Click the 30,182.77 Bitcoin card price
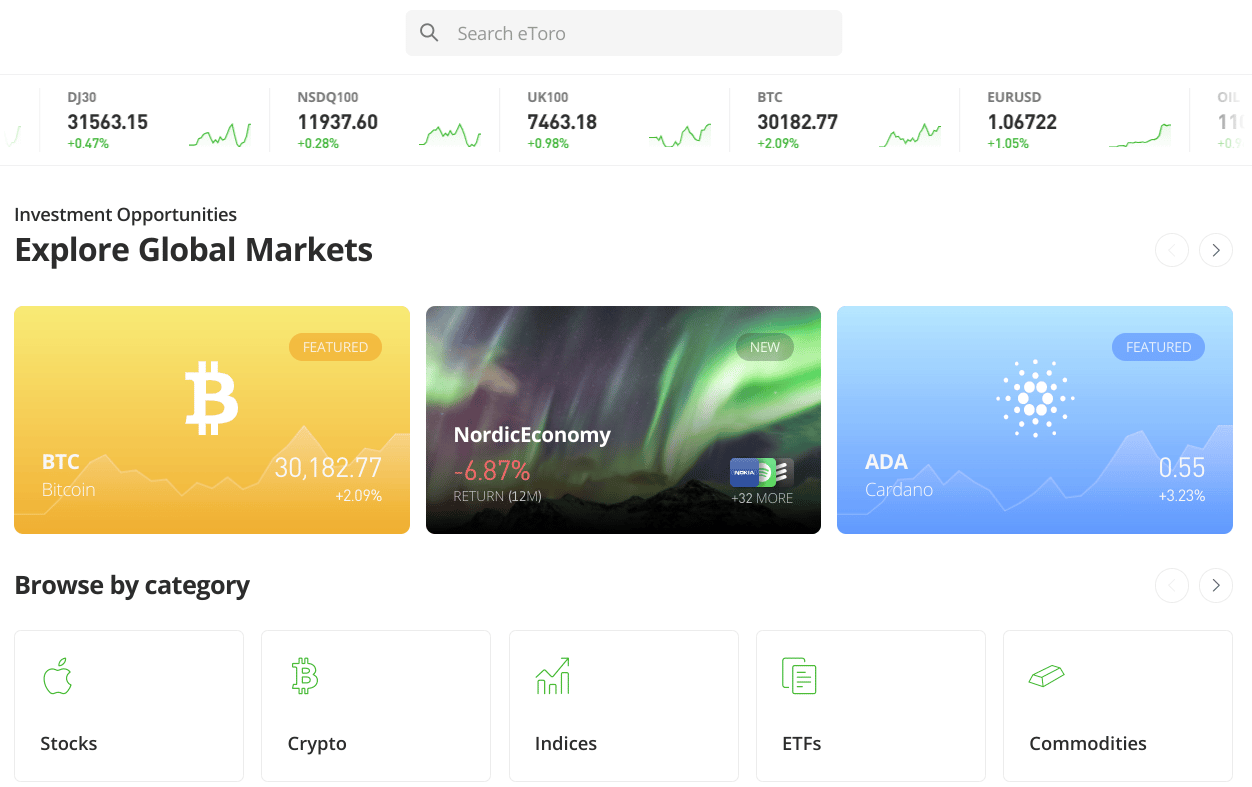 point(328,467)
